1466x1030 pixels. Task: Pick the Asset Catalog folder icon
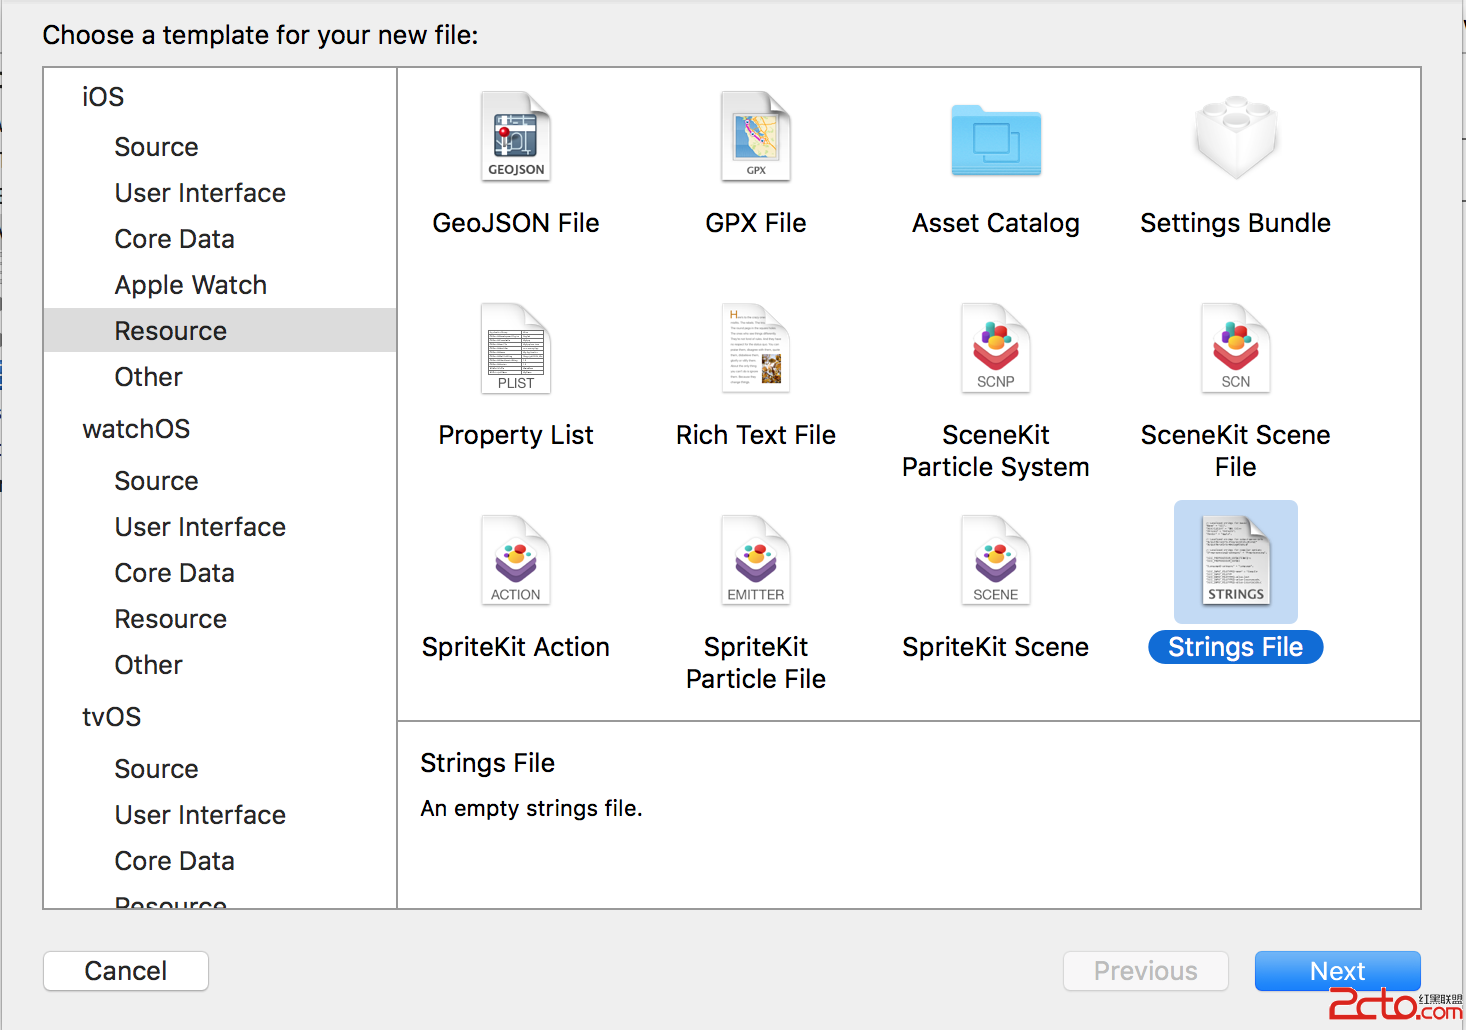click(996, 140)
